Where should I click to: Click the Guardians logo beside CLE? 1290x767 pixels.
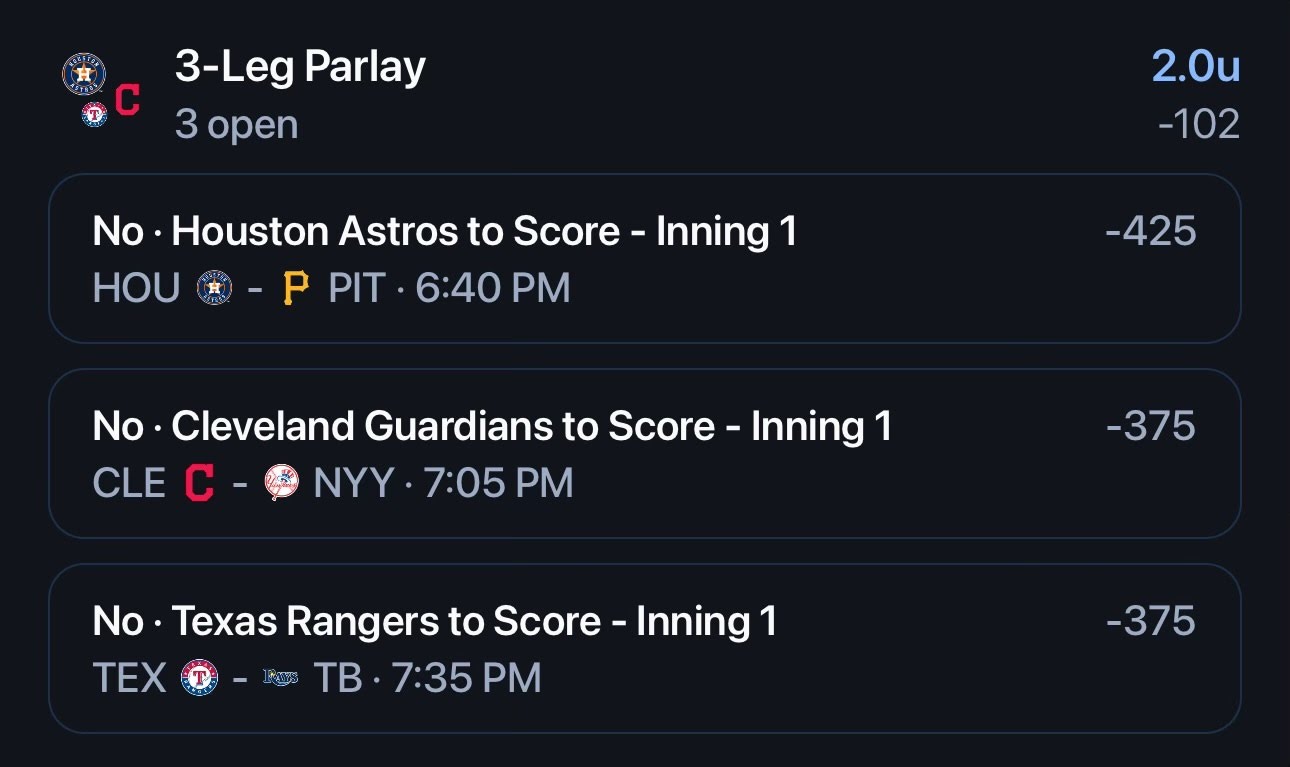(200, 484)
